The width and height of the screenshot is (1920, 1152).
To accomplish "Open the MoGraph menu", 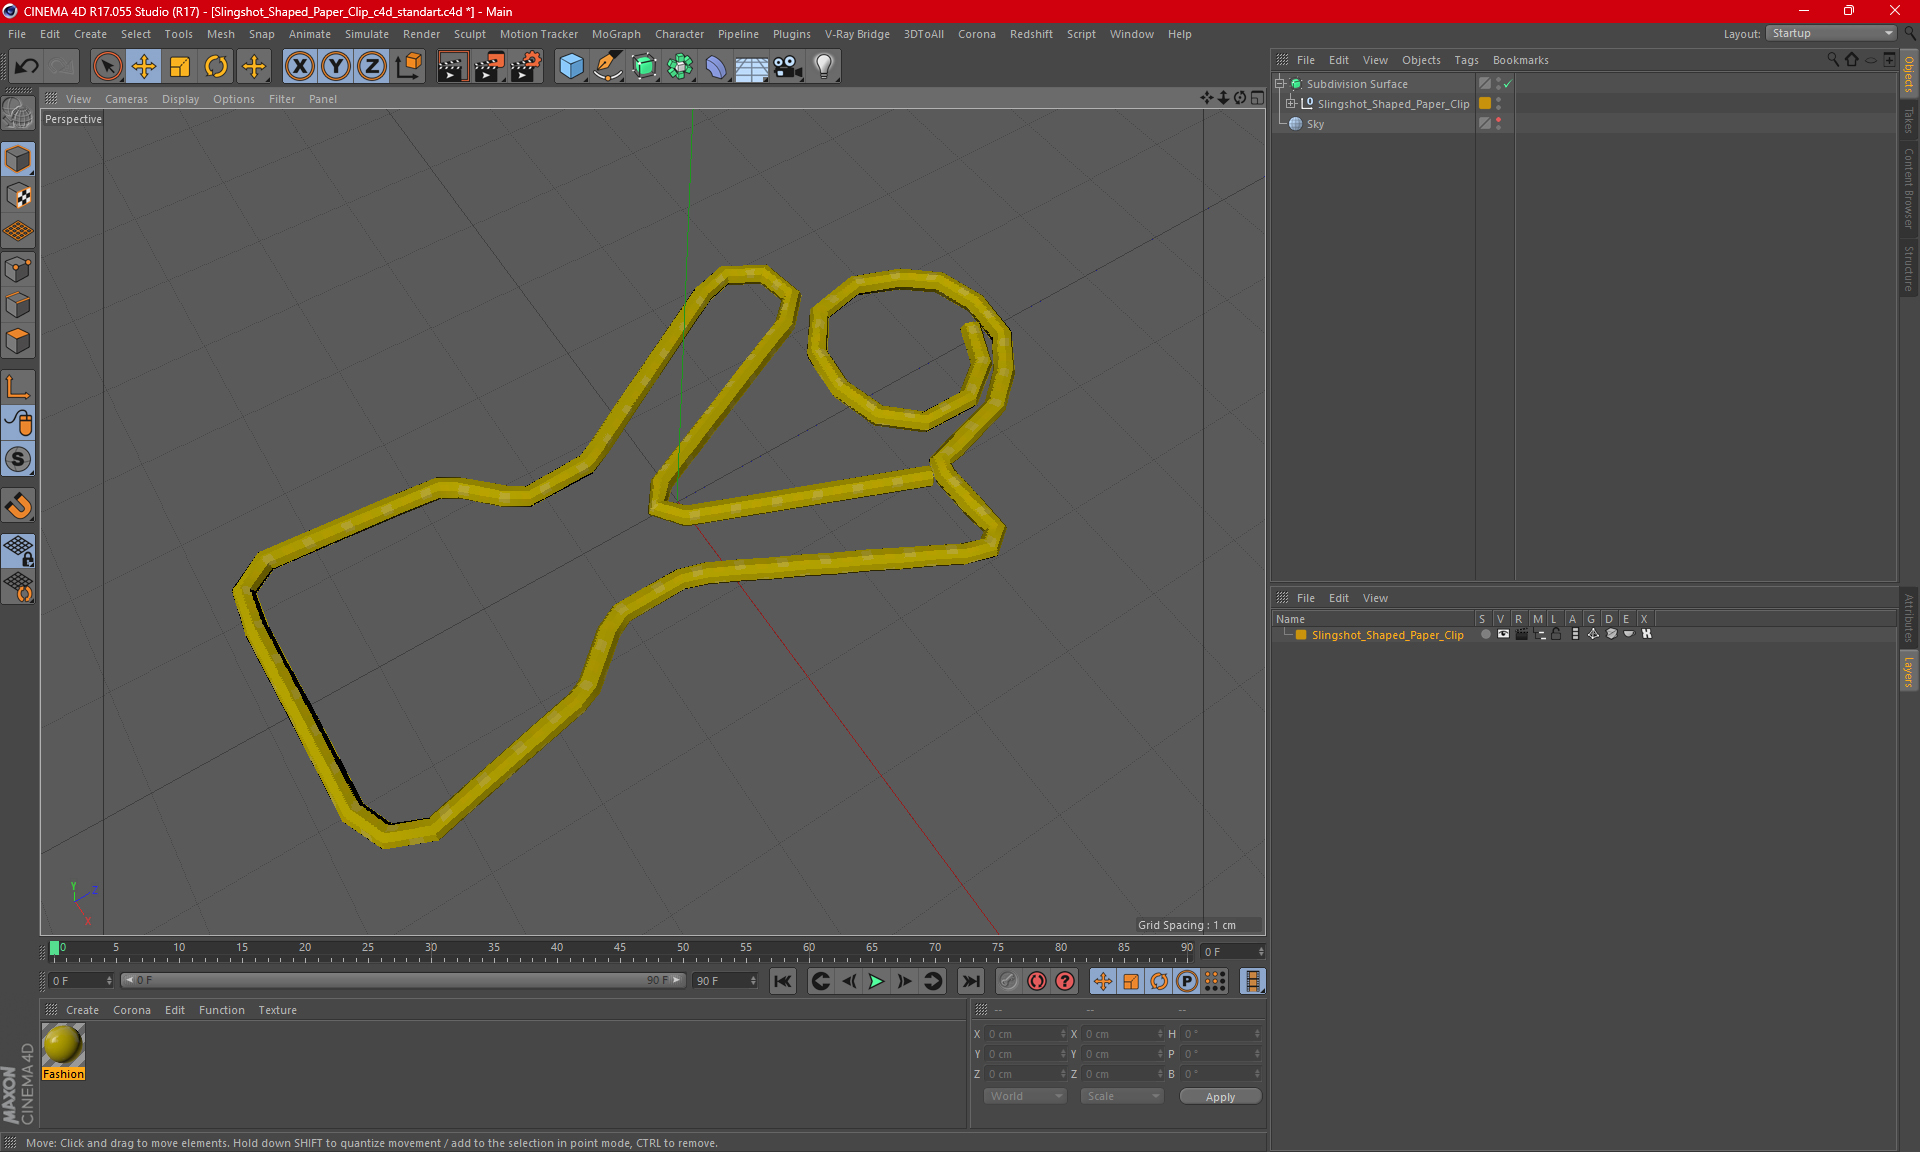I will click(x=616, y=34).
